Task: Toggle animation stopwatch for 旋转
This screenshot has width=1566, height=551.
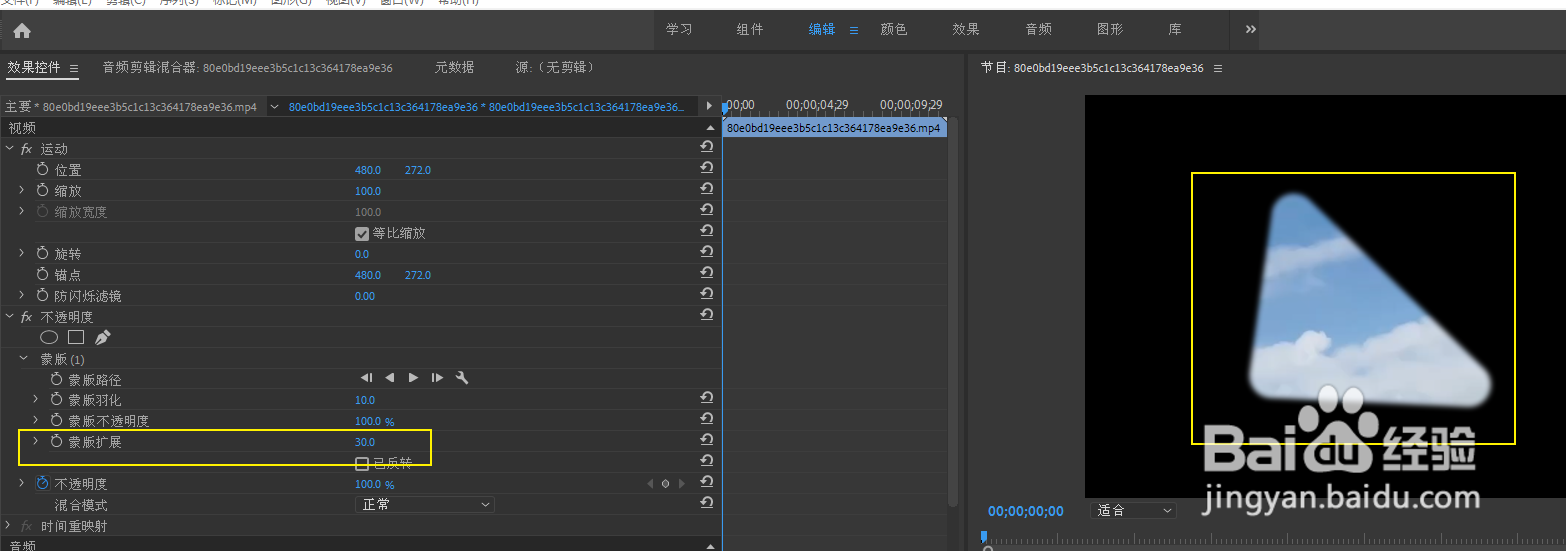Action: pyautogui.click(x=42, y=254)
